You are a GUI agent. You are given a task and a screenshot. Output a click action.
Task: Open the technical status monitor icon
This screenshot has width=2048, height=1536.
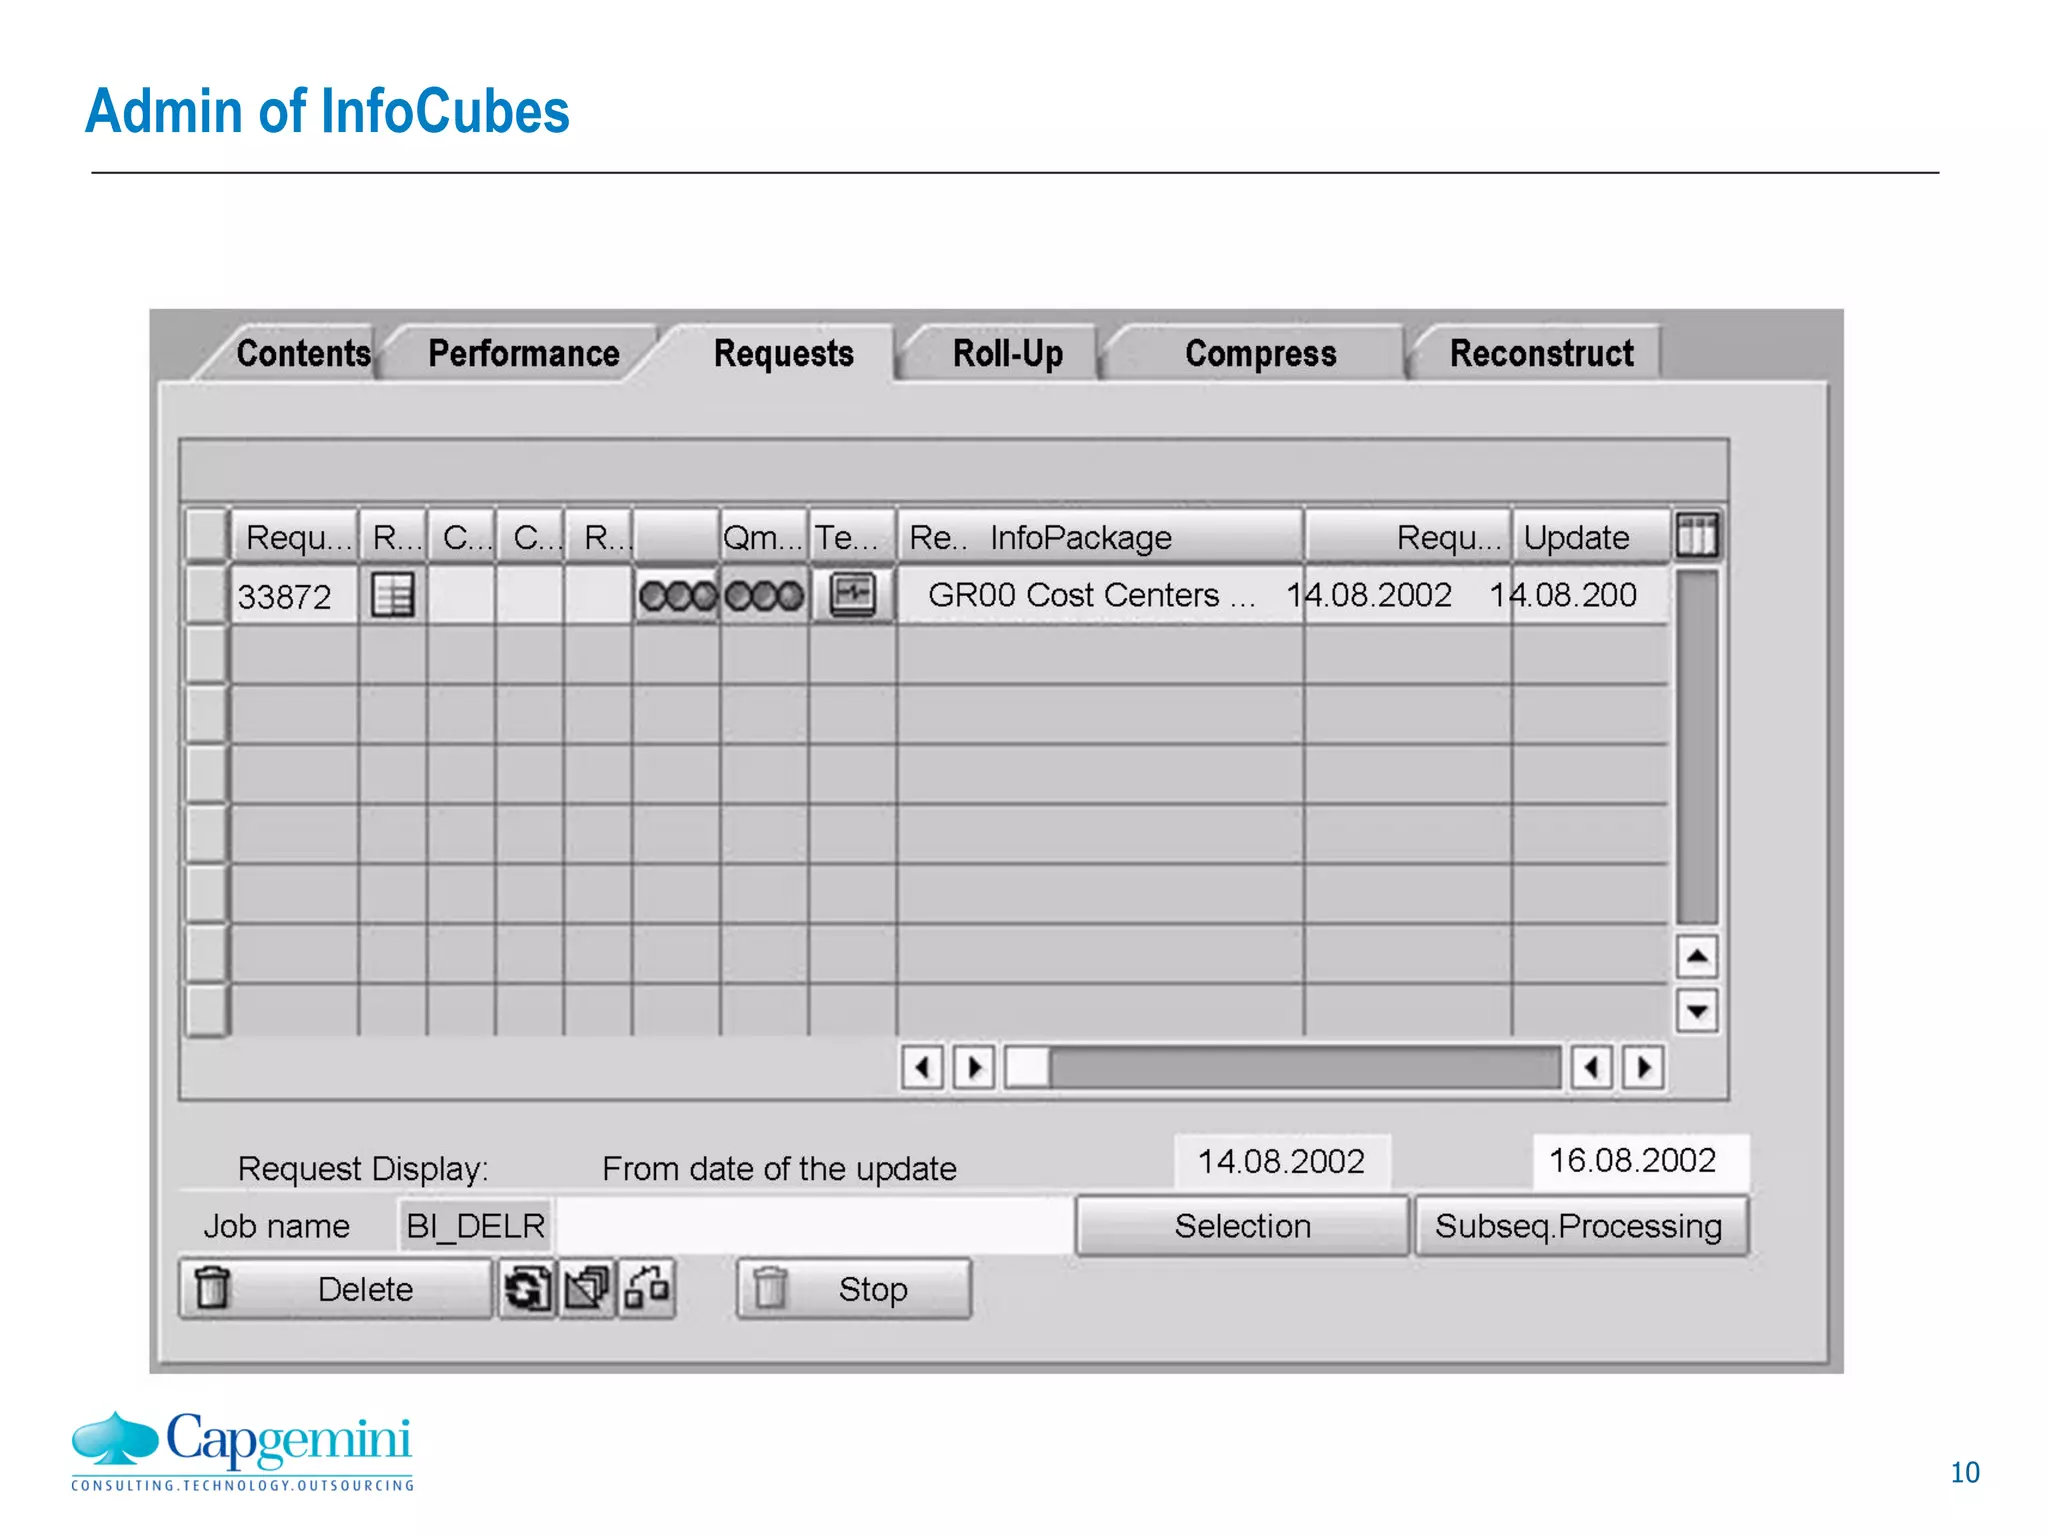click(x=852, y=595)
